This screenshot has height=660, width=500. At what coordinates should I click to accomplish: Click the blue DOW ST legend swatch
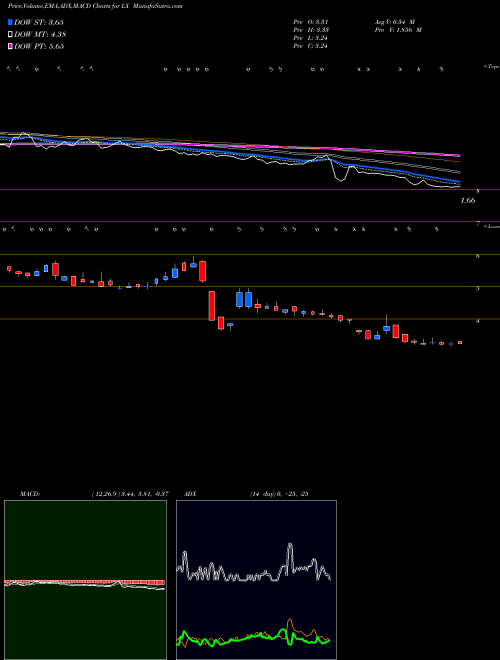coord(11,22)
